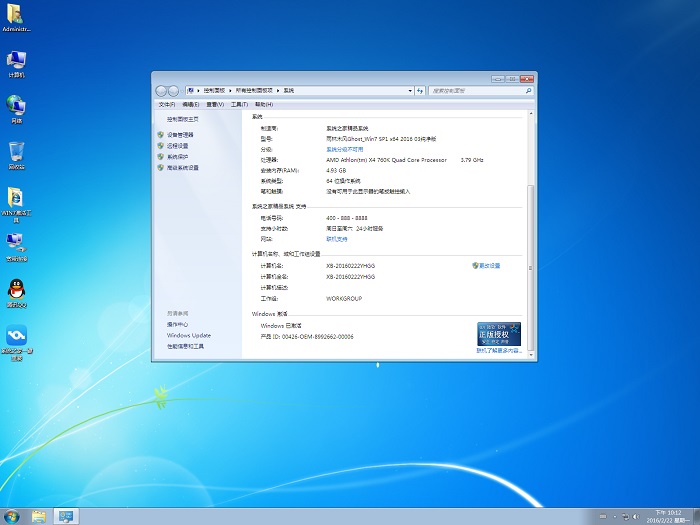
Task: Click the Windows Start orb
Action: 13,516
